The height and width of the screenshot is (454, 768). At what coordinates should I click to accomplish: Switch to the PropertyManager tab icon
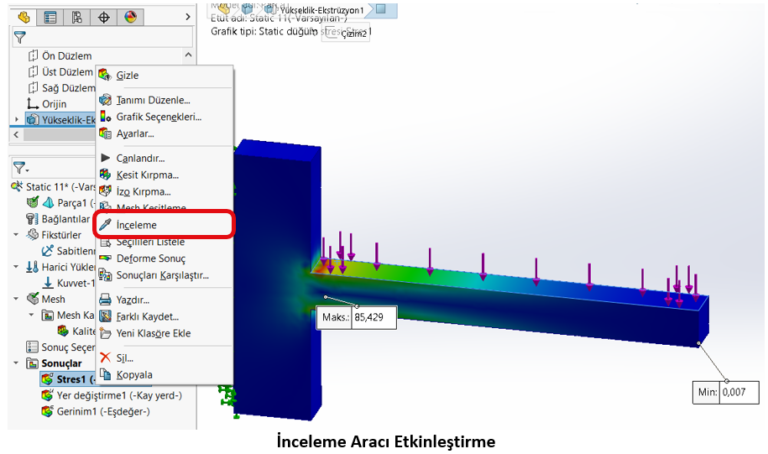coord(50,17)
